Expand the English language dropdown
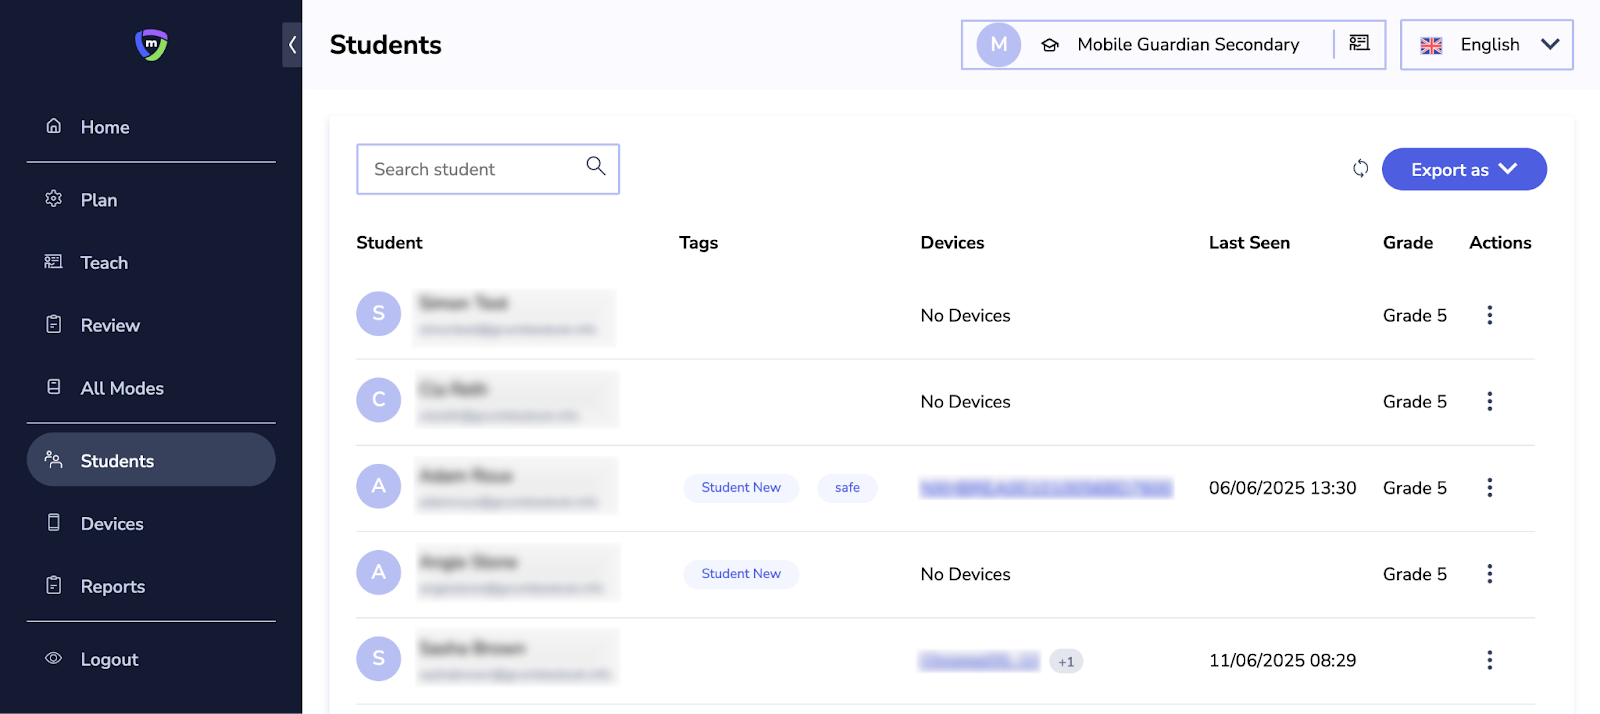Viewport: 1600px width, 714px height. [1487, 45]
